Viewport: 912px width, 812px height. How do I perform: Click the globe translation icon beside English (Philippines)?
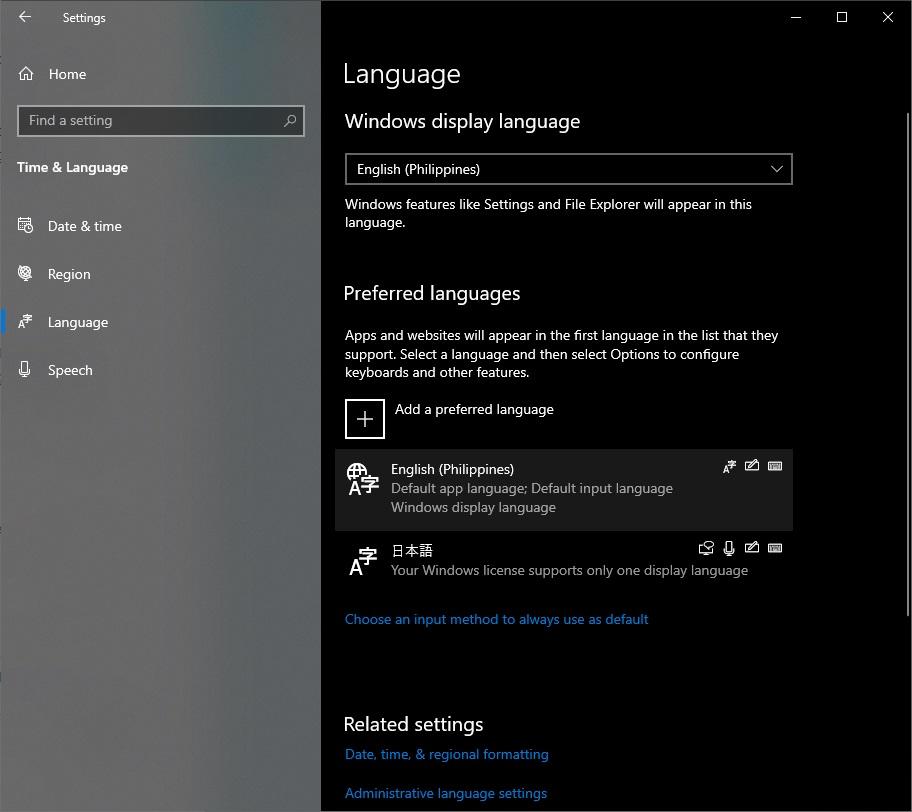tap(362, 480)
